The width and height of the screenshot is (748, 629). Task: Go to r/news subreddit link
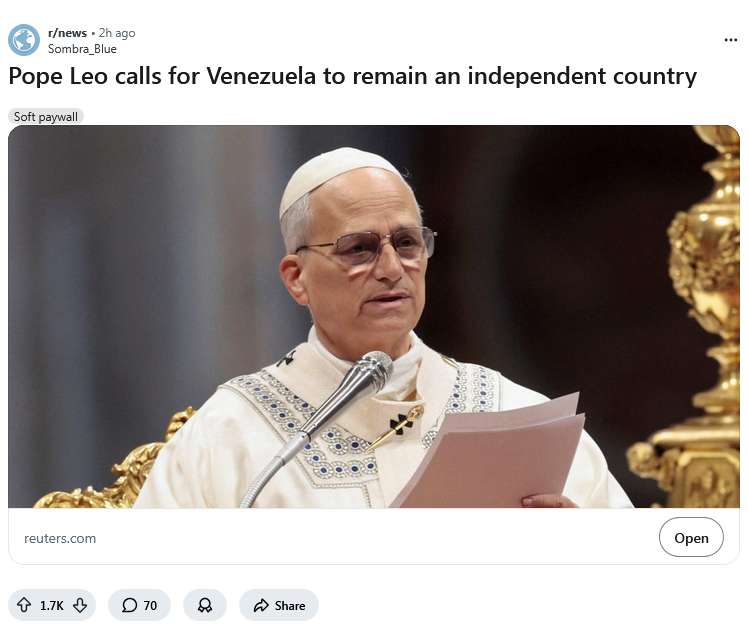click(67, 33)
